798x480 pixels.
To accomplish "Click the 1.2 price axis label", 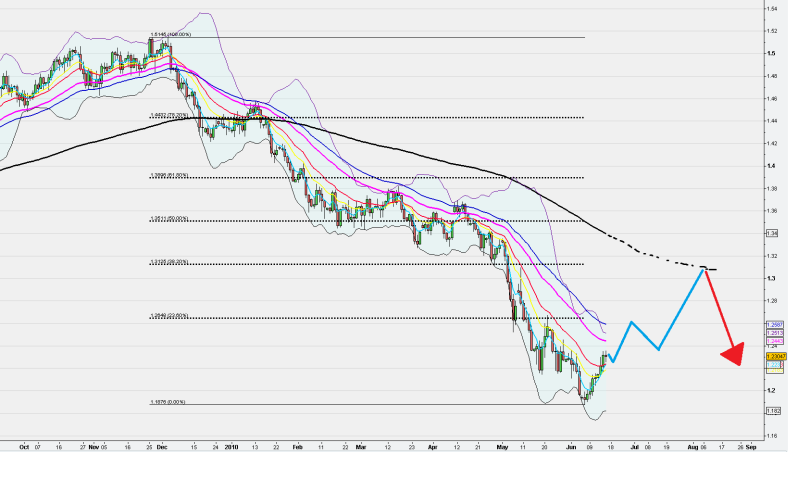I will coord(771,390).
